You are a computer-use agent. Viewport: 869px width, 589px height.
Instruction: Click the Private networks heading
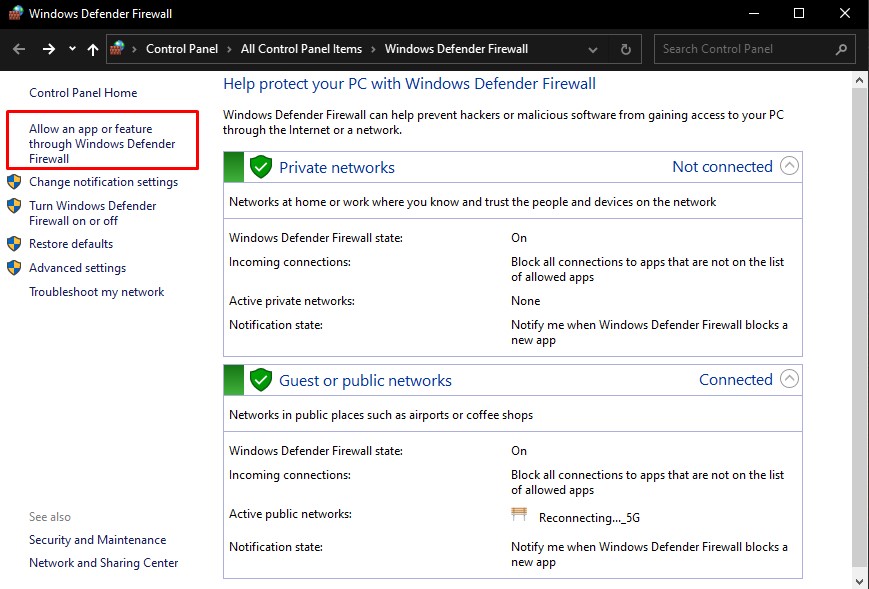[x=337, y=167]
